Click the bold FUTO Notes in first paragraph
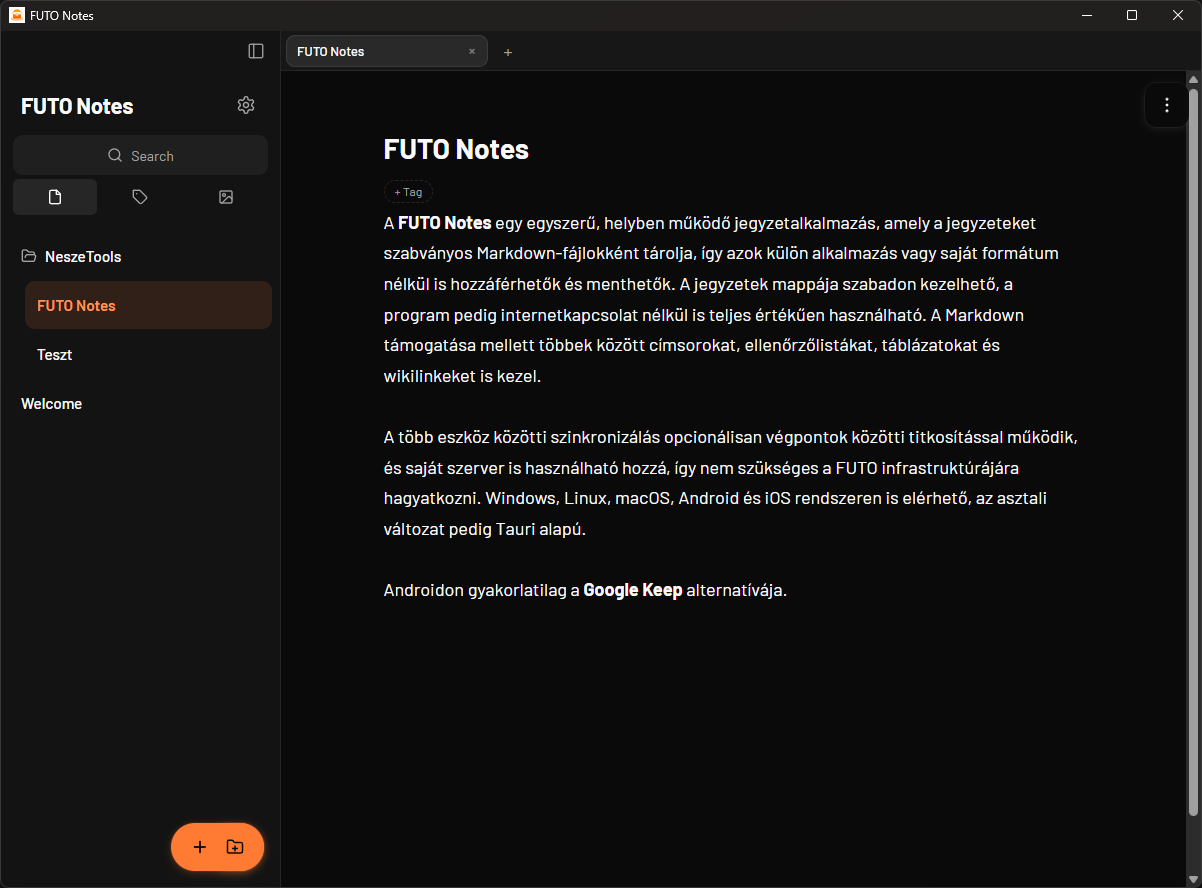 pyautogui.click(x=445, y=223)
